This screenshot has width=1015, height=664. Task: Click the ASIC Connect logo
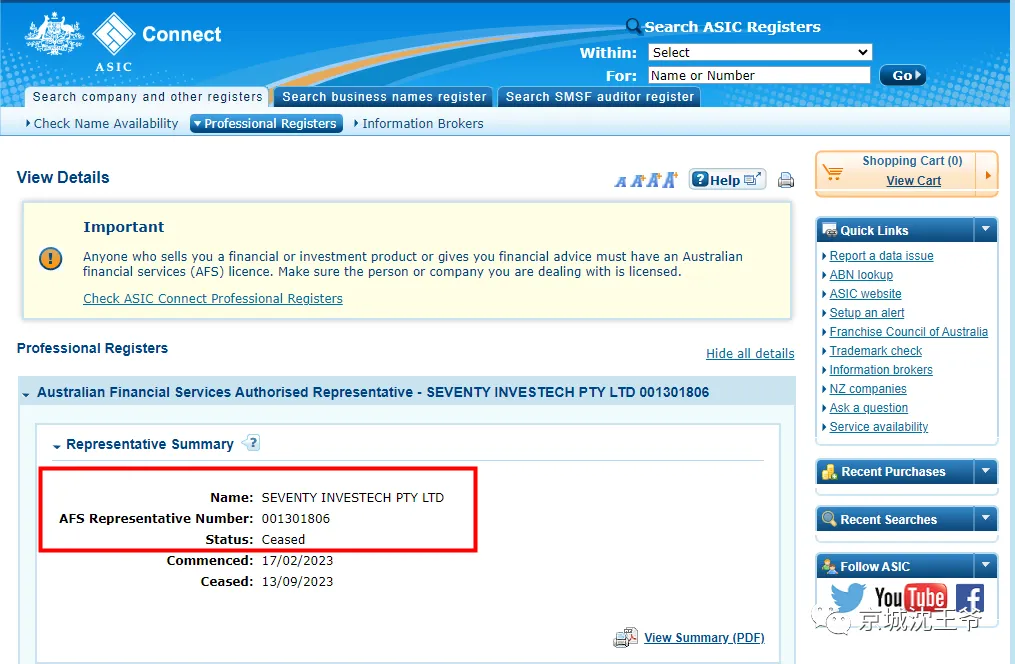(x=123, y=41)
